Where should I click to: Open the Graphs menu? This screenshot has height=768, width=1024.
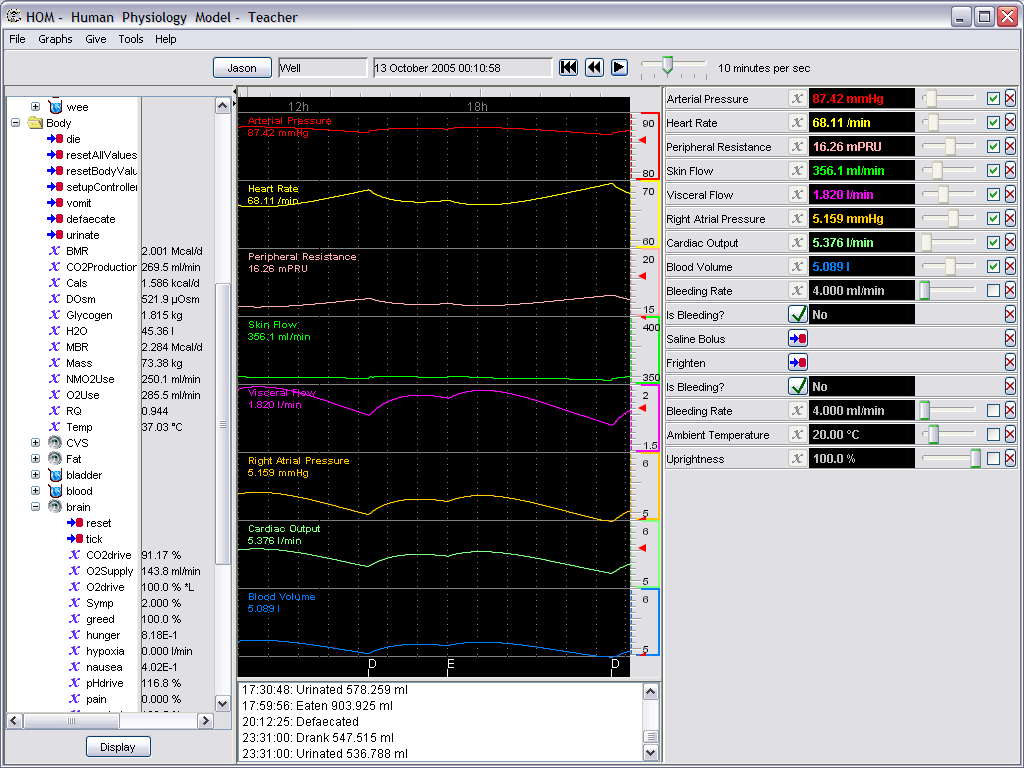pos(55,39)
